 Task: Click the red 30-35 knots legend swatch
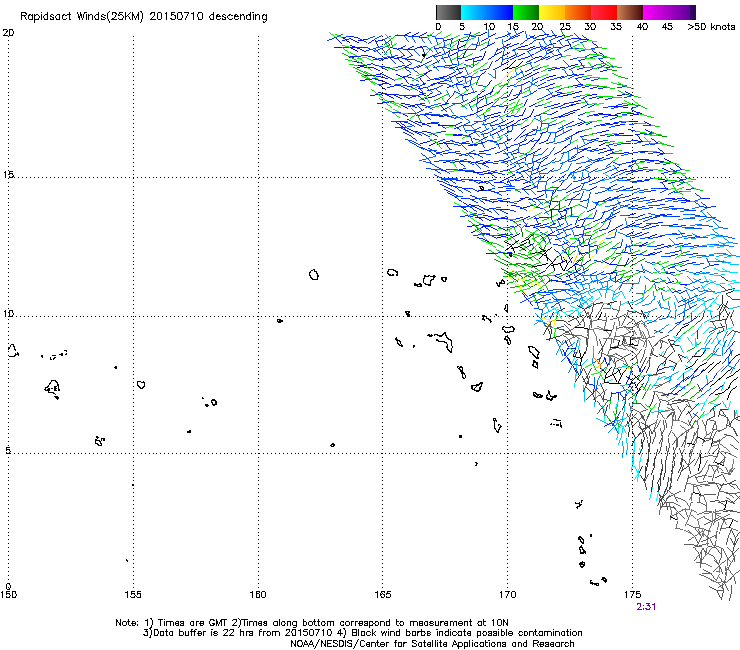tap(604, 12)
